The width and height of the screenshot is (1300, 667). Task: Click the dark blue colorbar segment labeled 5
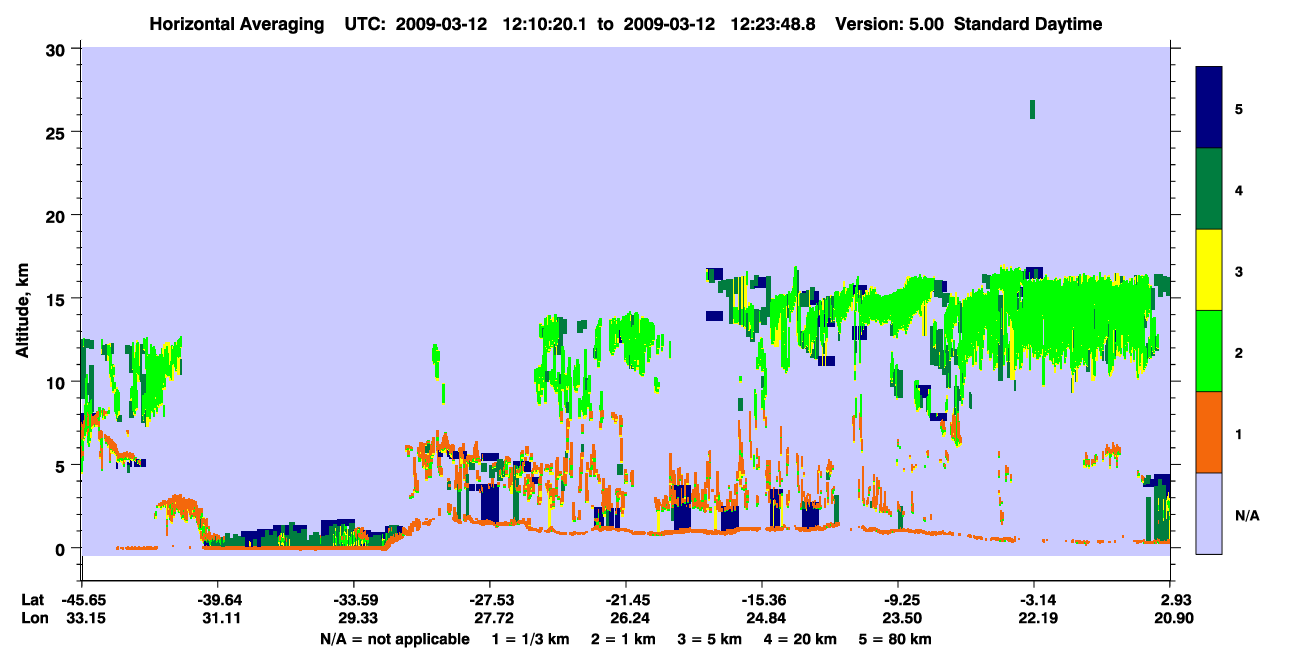click(x=1209, y=107)
